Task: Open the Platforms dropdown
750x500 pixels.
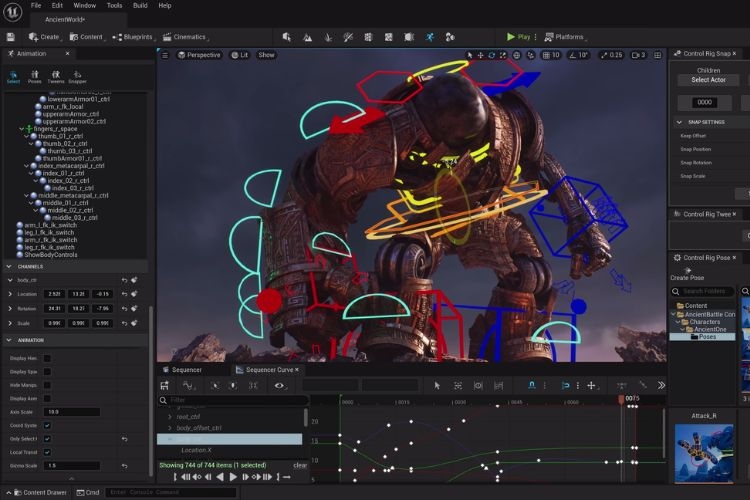Action: (x=565, y=37)
